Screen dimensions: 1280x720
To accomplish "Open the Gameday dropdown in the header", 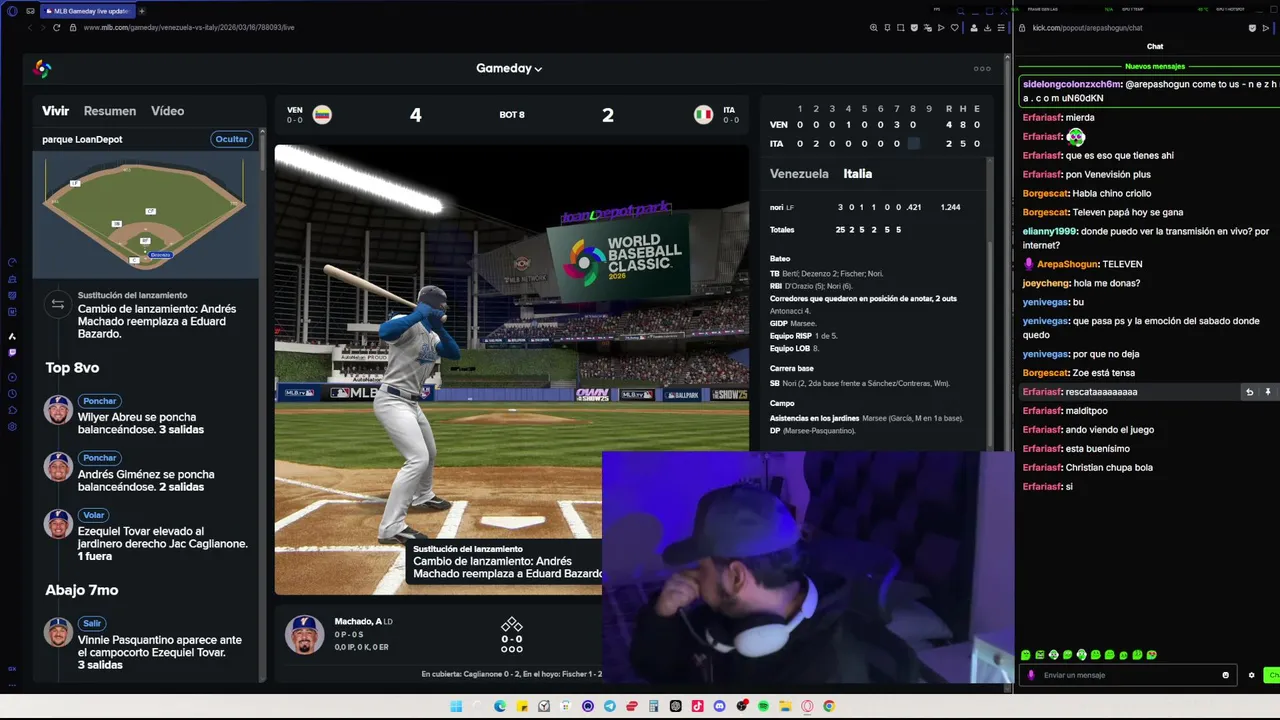I will [509, 68].
